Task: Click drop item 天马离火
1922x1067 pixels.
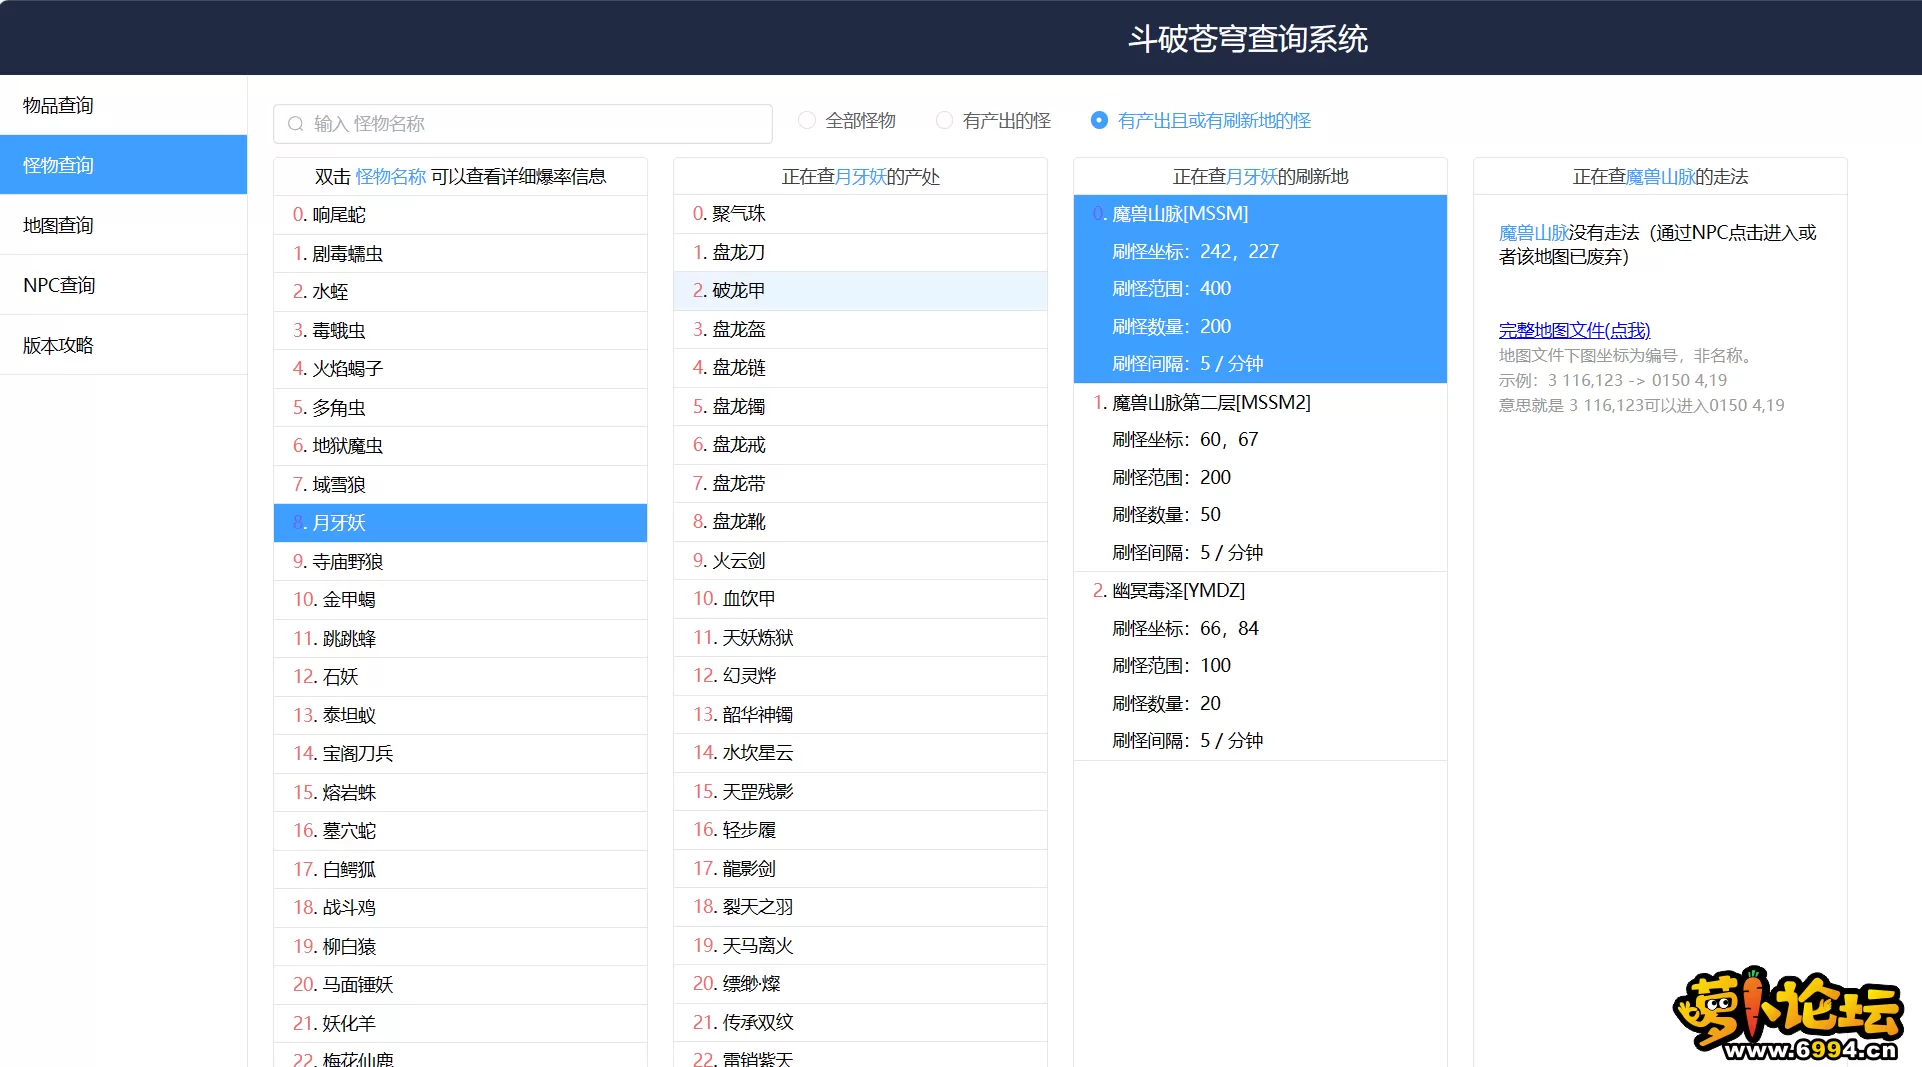Action: 860,946
